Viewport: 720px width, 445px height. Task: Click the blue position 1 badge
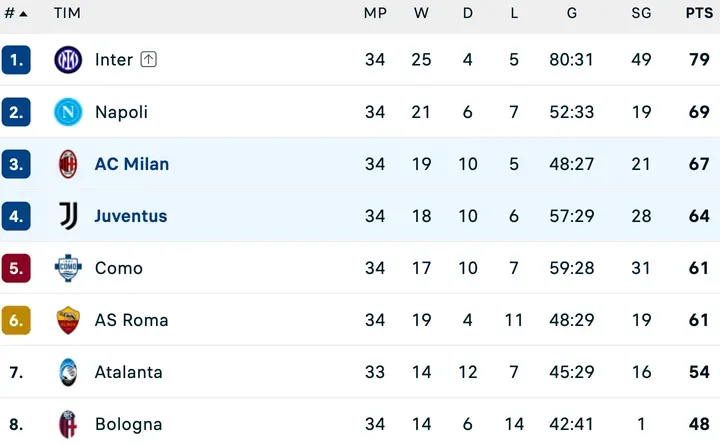(x=16, y=60)
